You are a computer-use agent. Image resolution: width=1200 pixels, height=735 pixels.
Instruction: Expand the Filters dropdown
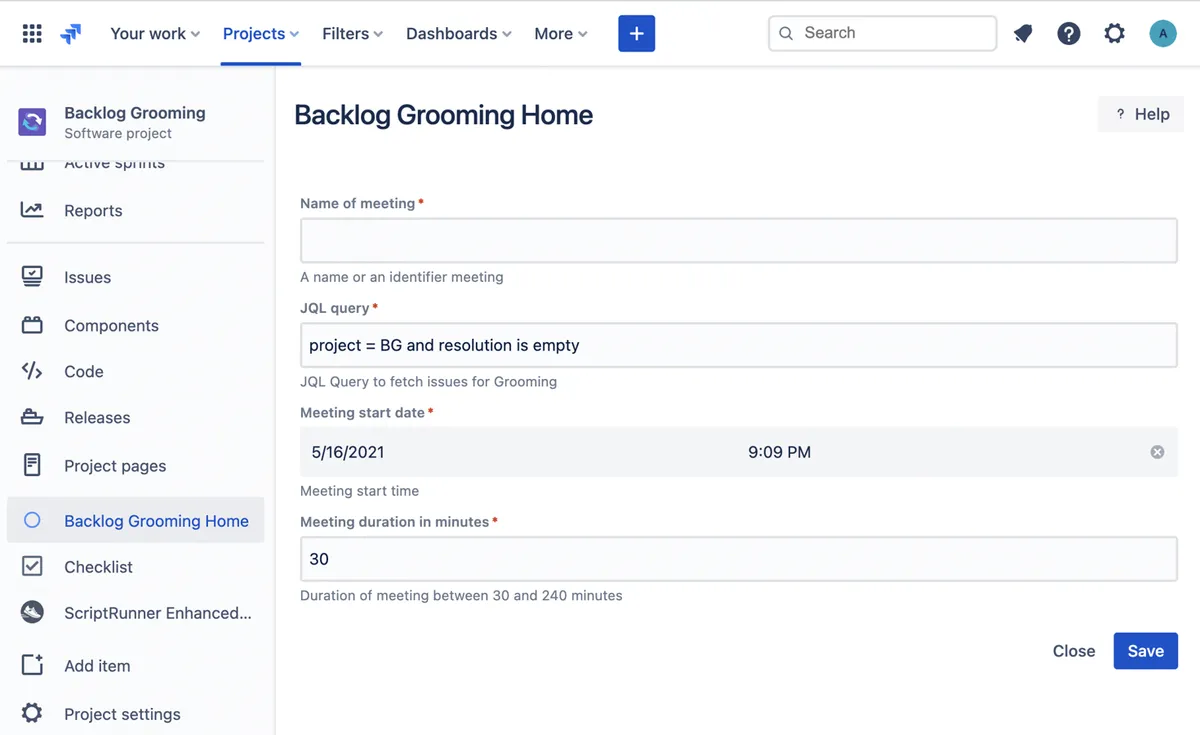pos(353,33)
